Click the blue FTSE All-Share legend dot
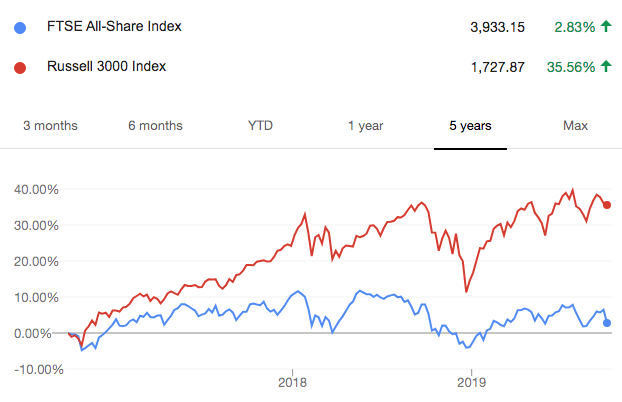 pyautogui.click(x=21, y=27)
